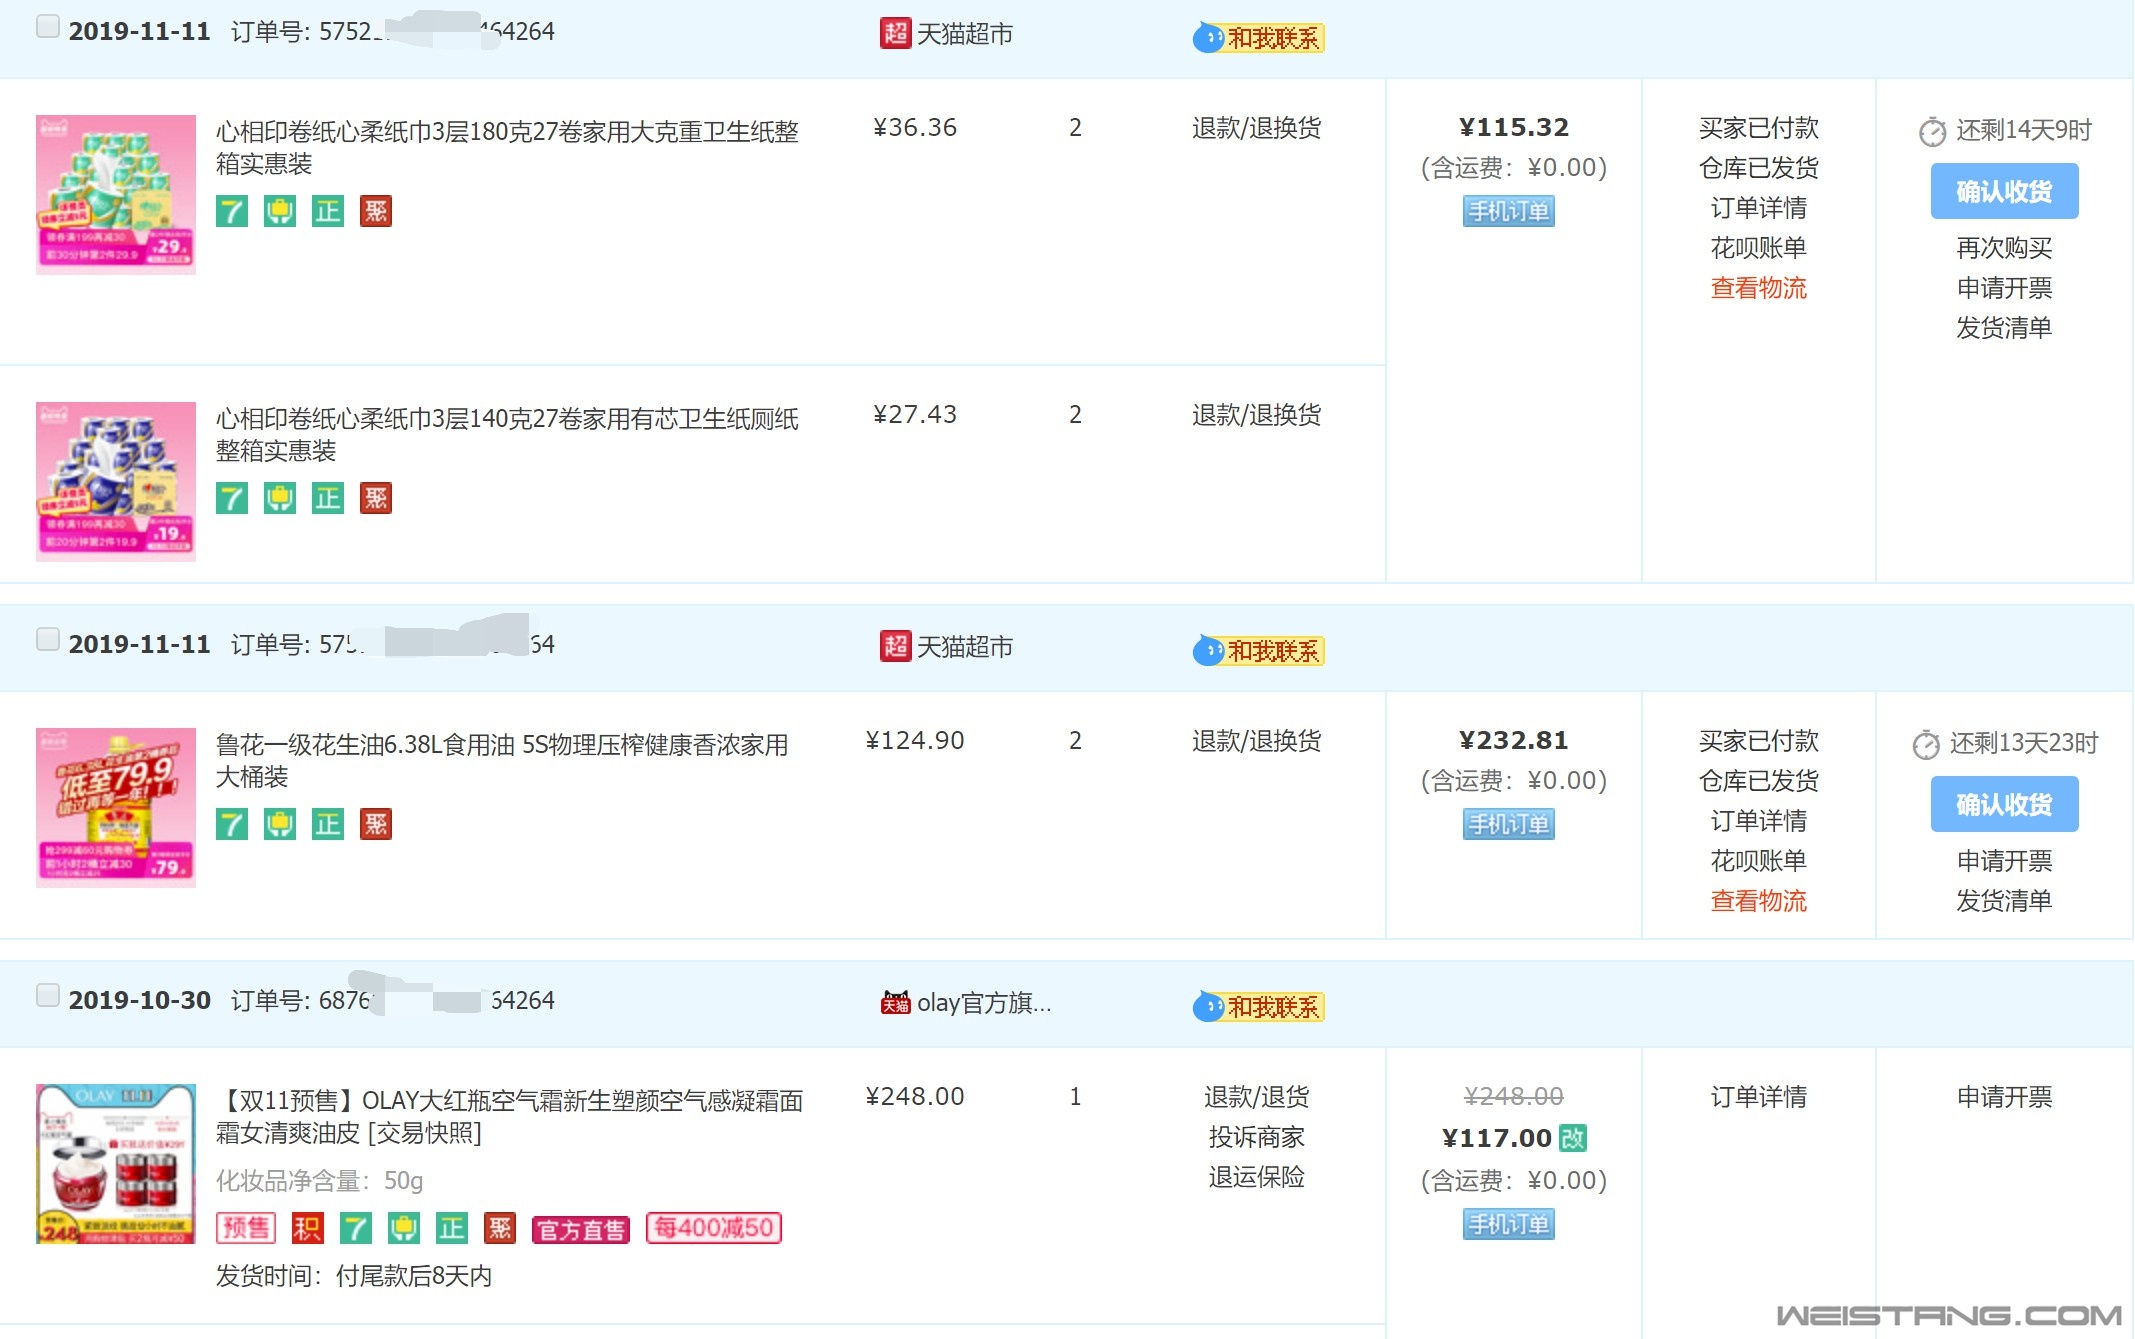The image size is (2135, 1339).
Task: Open the OLAY大红瓶空气霜 product title
Action: click(x=510, y=1116)
